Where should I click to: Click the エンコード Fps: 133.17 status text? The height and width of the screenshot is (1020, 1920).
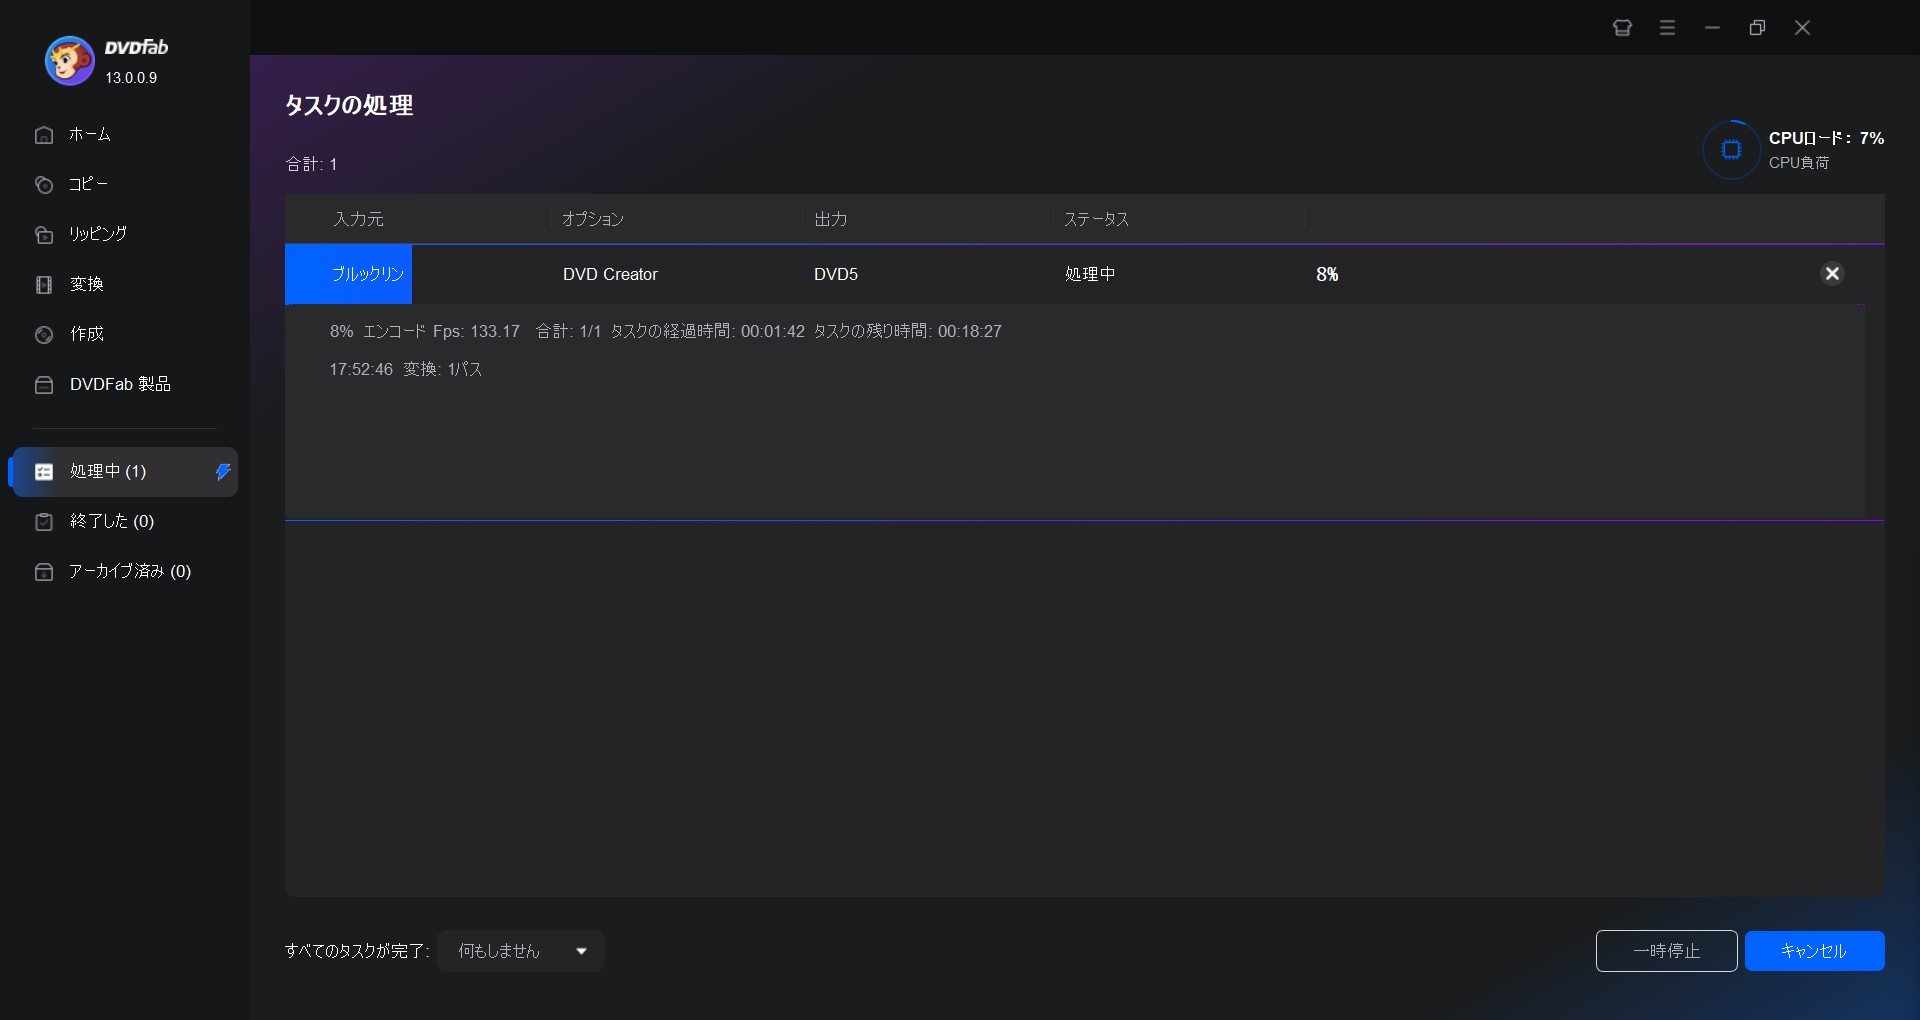[441, 331]
